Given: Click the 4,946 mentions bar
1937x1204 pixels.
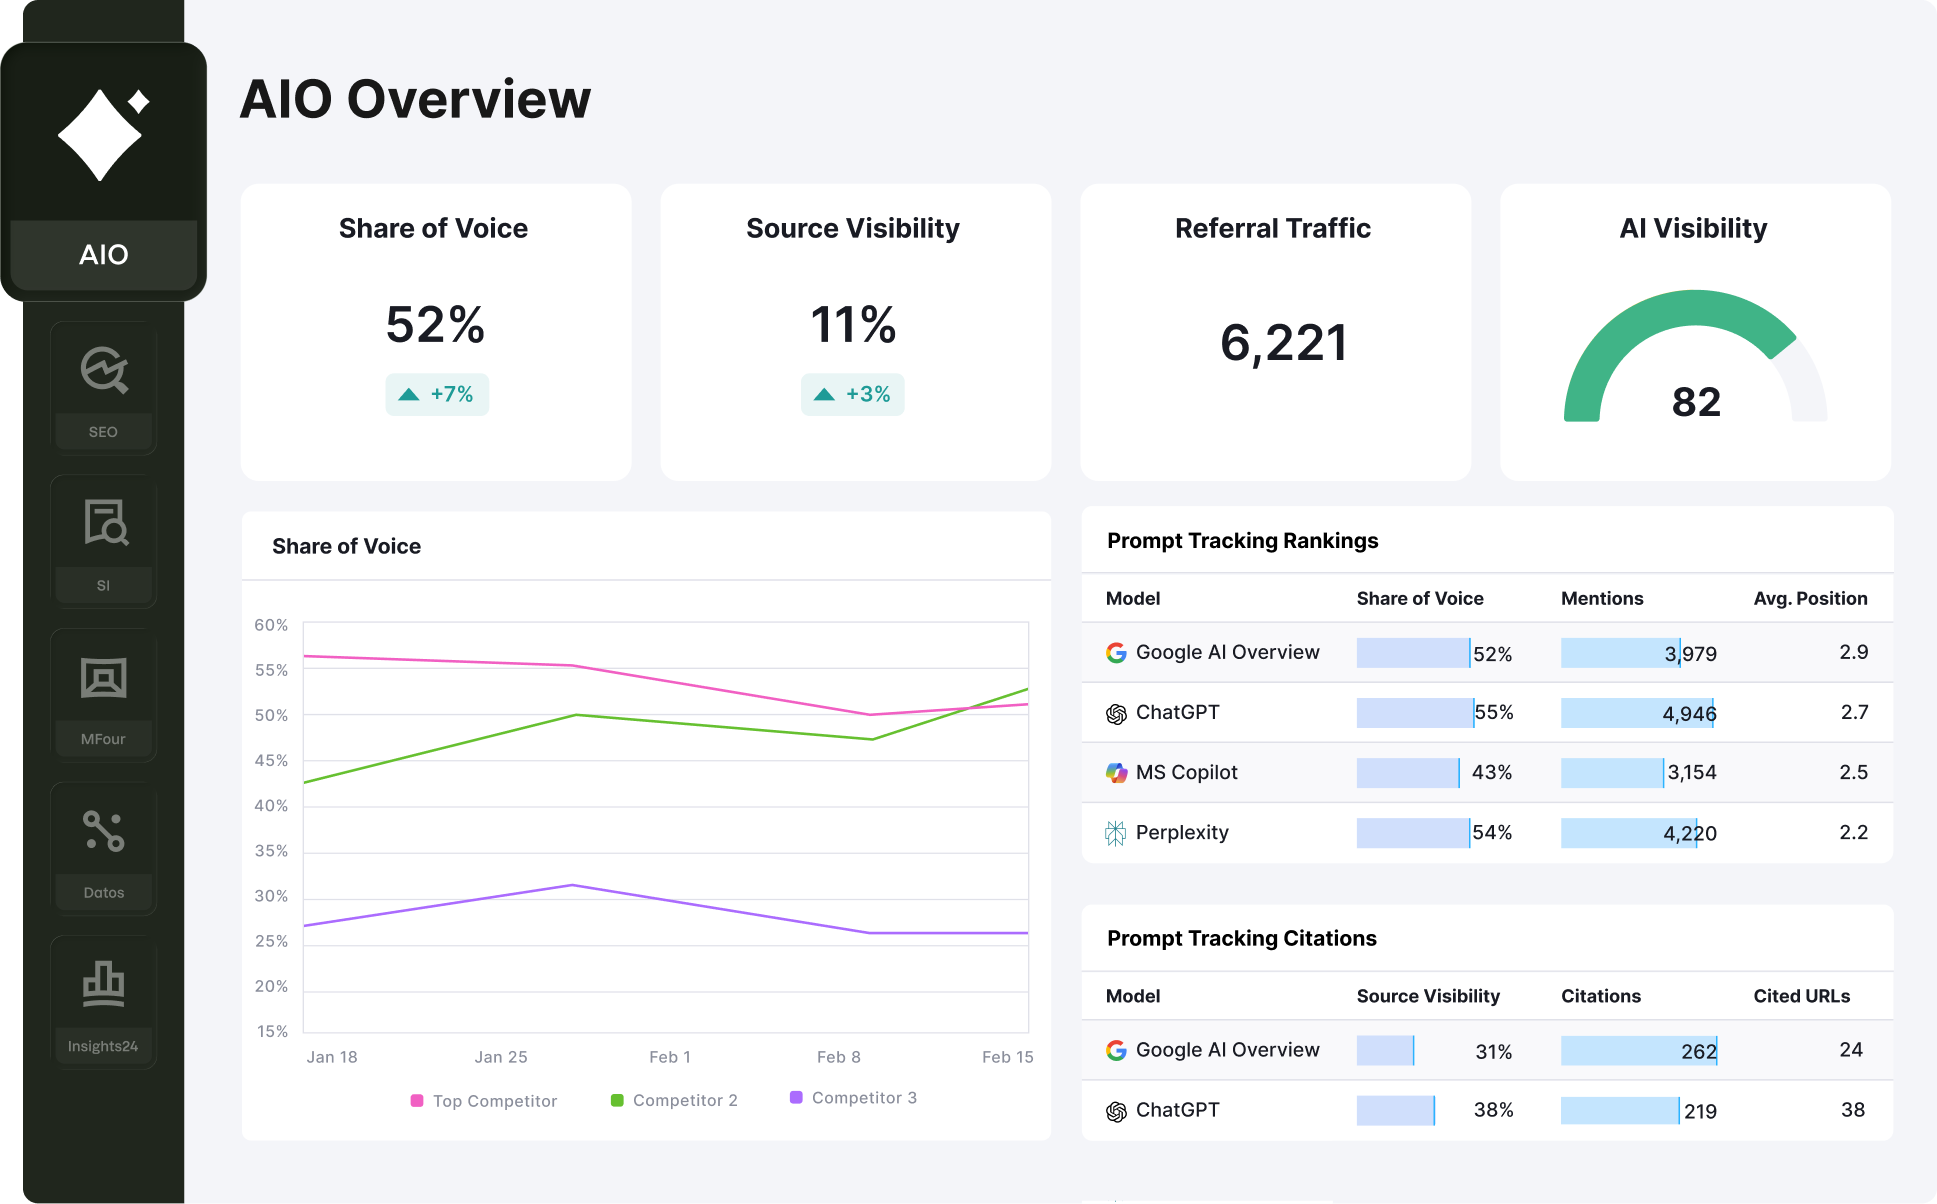Looking at the screenshot, I should point(1638,713).
